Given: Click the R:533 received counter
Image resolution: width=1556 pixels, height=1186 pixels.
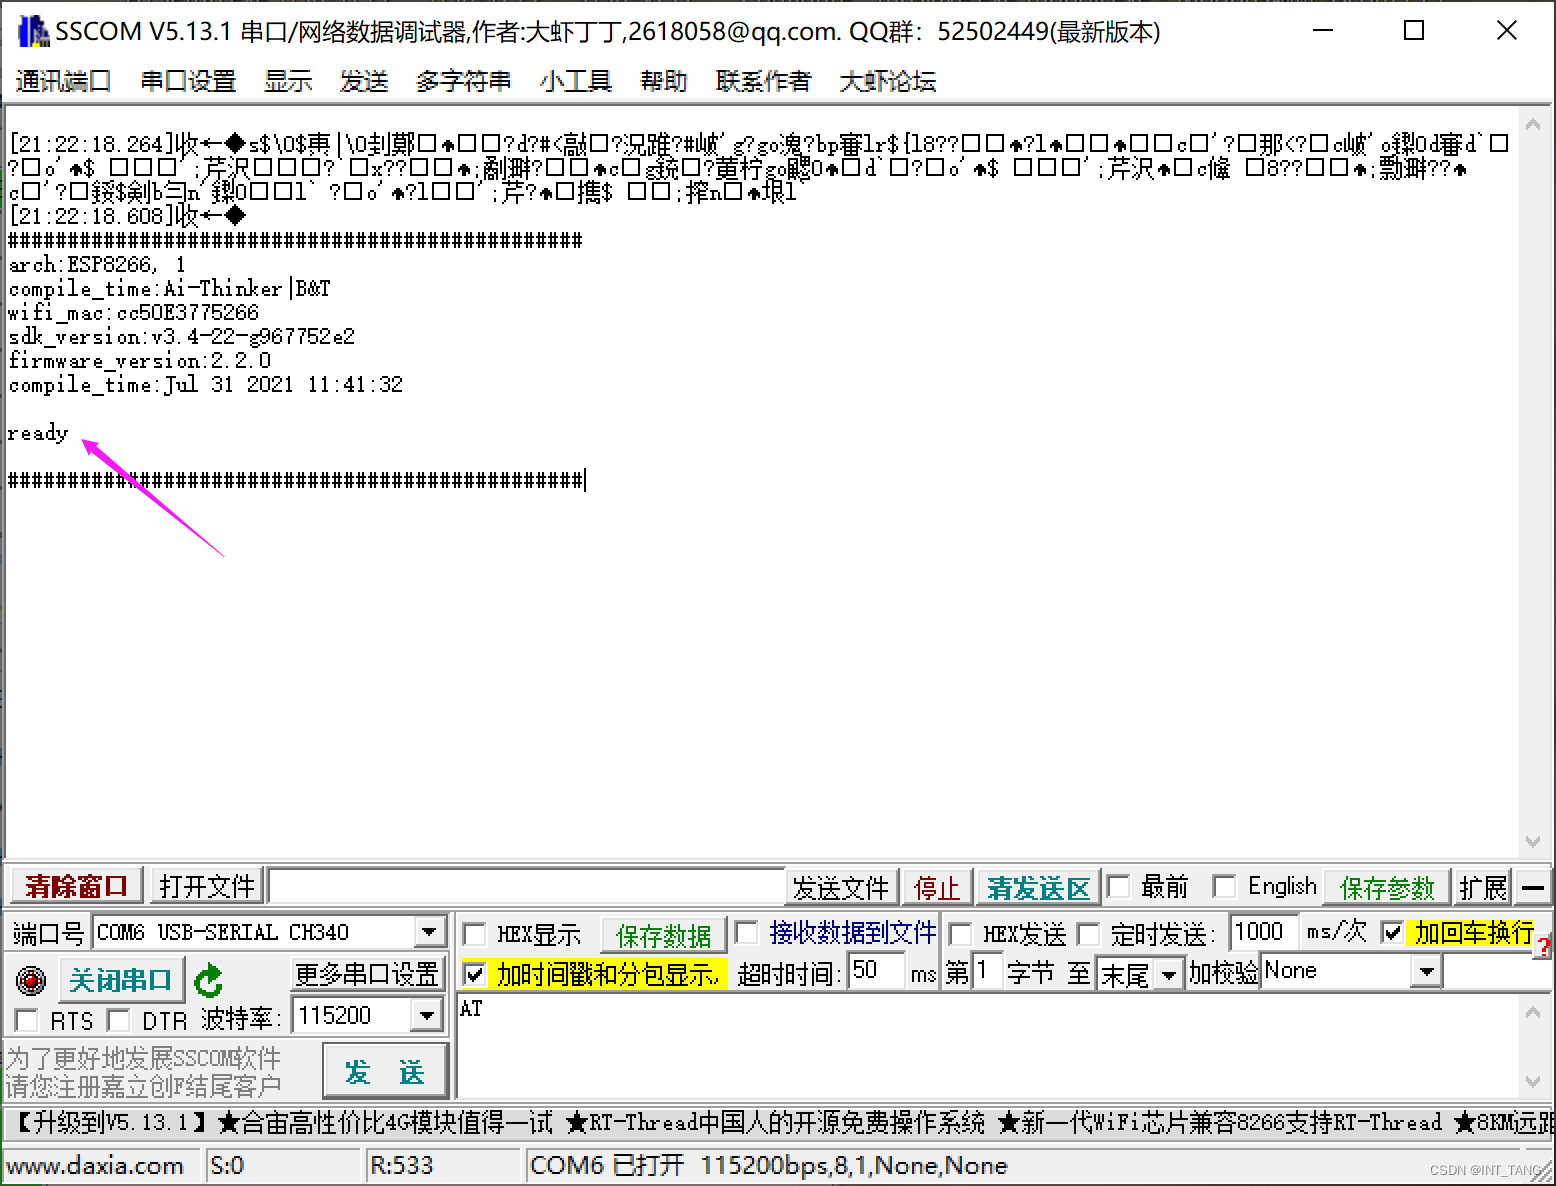Looking at the screenshot, I should [401, 1165].
